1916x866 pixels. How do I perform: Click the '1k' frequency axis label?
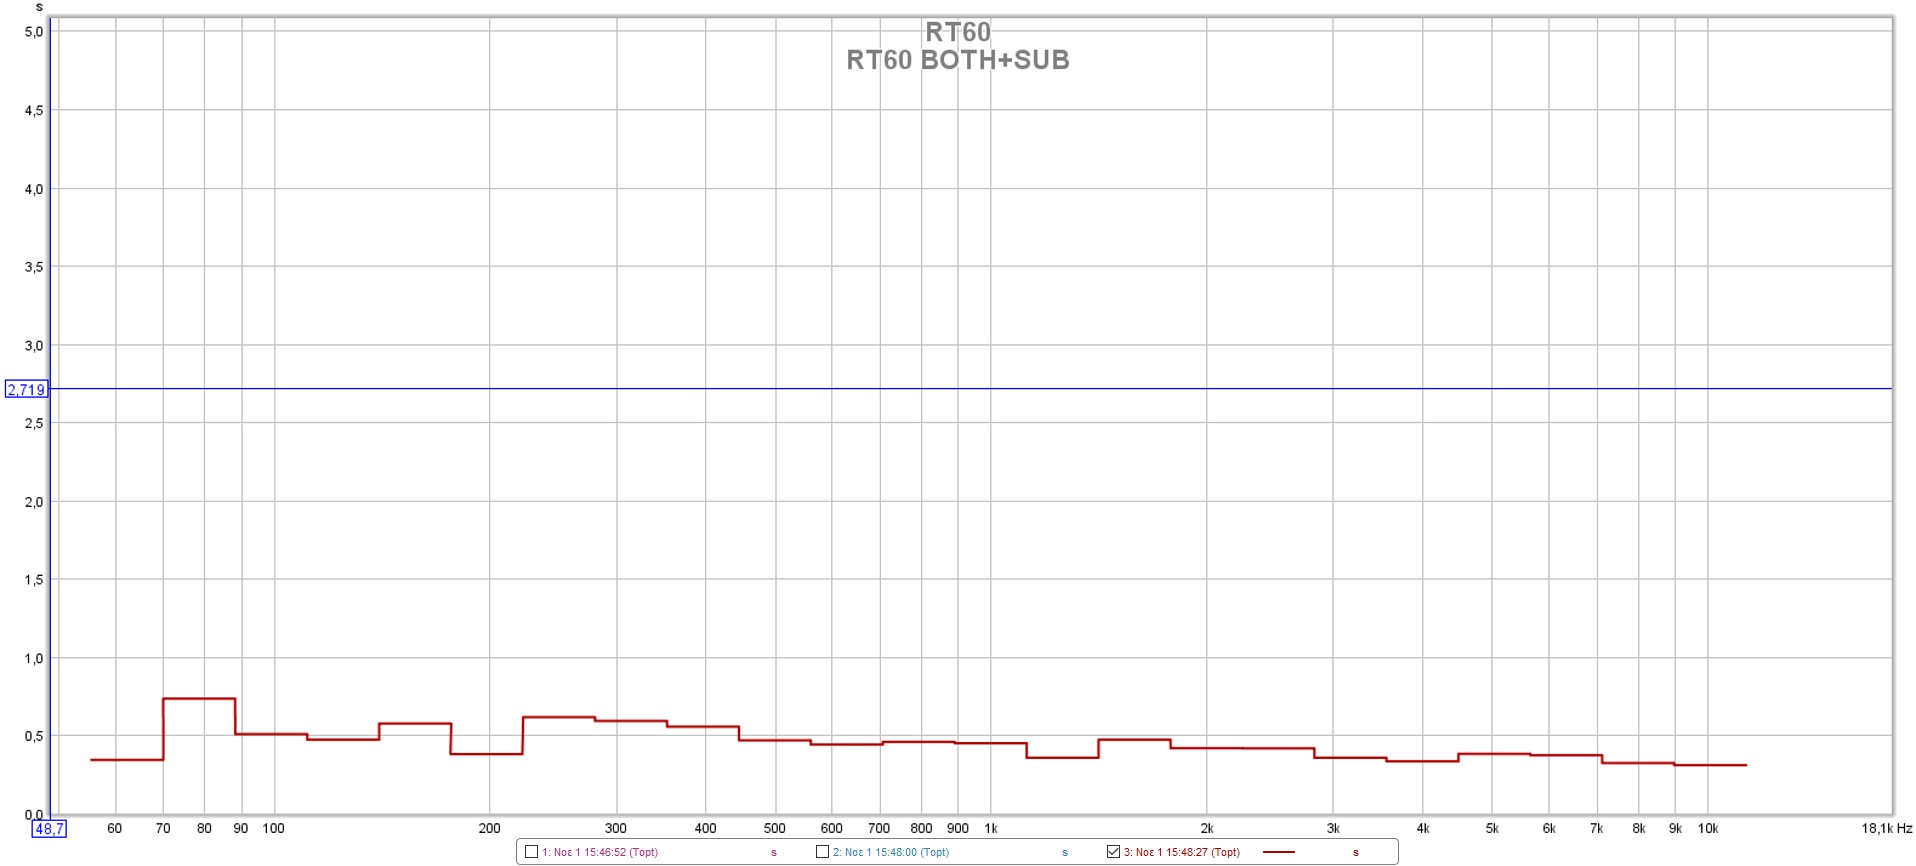(991, 829)
